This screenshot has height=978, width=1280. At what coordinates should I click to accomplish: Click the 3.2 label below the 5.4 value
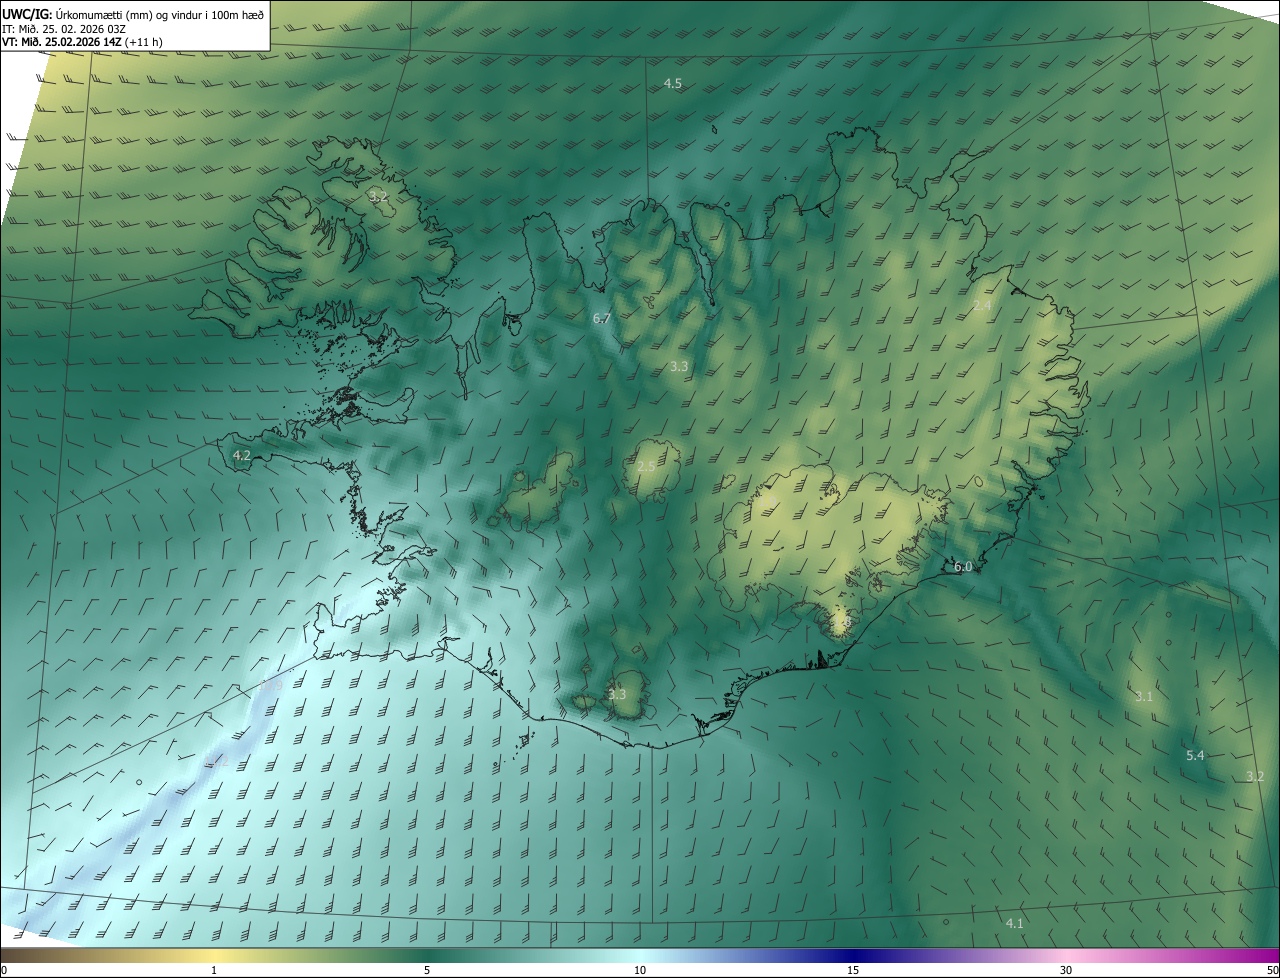coord(1255,776)
